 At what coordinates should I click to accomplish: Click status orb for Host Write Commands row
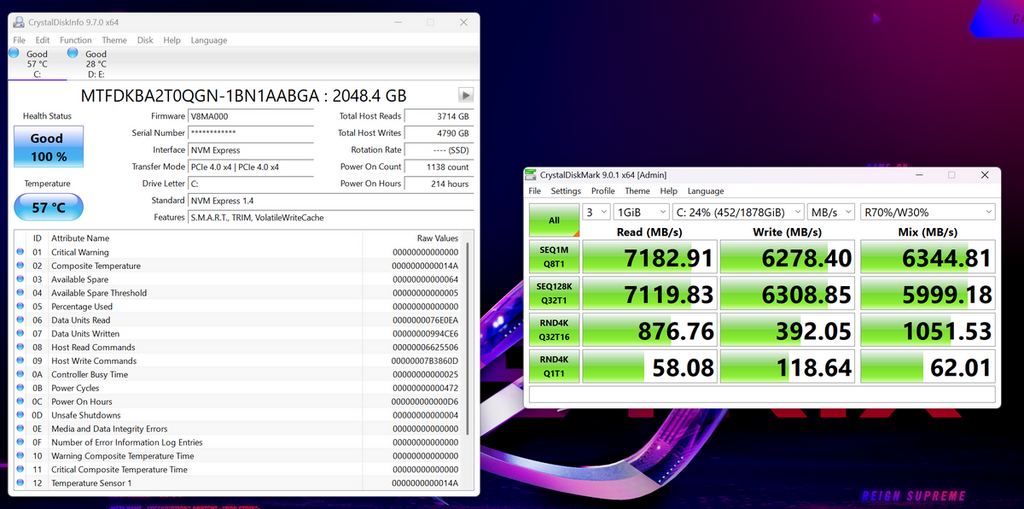click(x=20, y=361)
